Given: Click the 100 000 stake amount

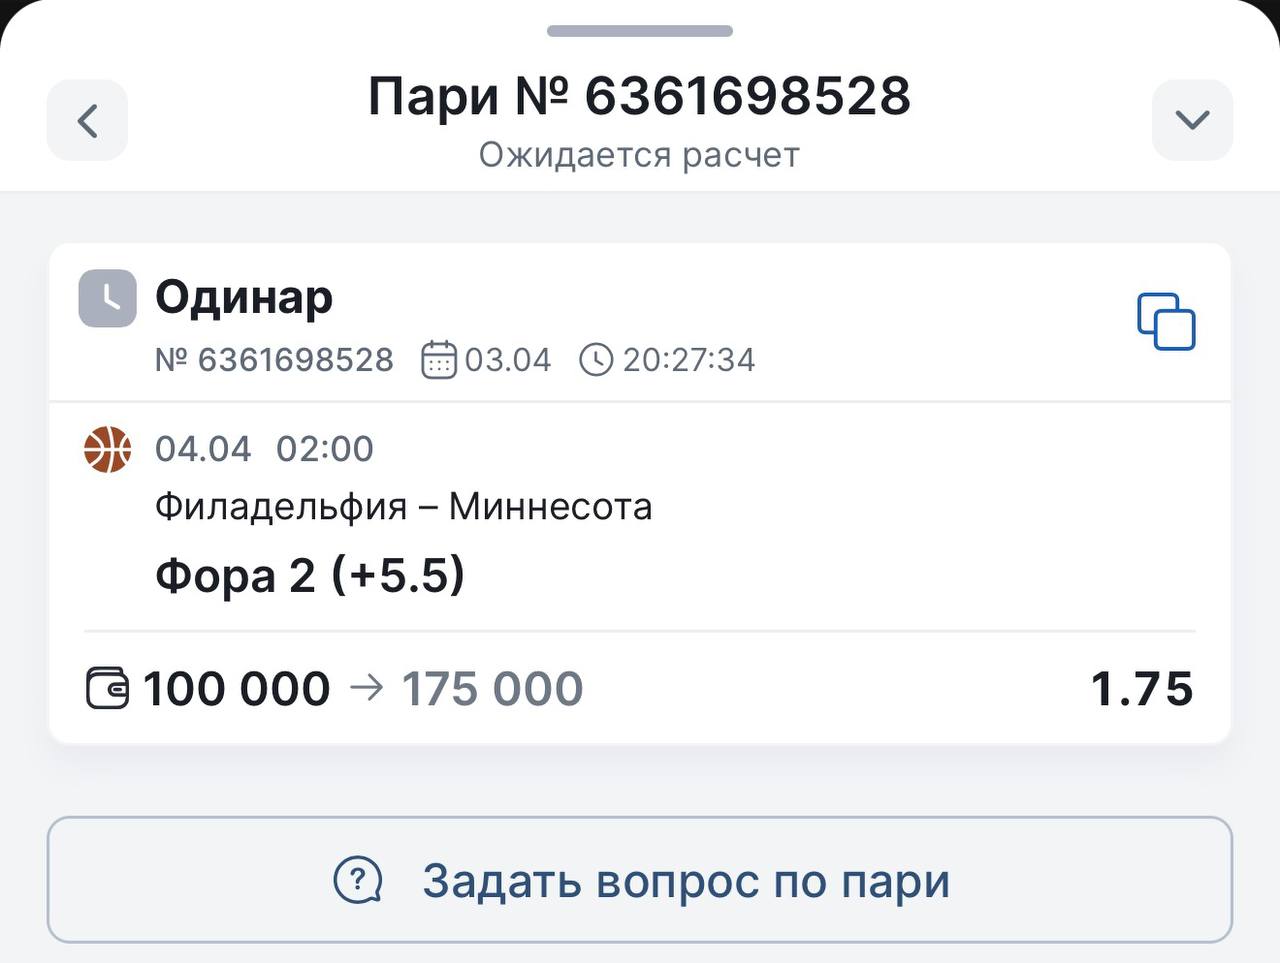Looking at the screenshot, I should point(237,689).
